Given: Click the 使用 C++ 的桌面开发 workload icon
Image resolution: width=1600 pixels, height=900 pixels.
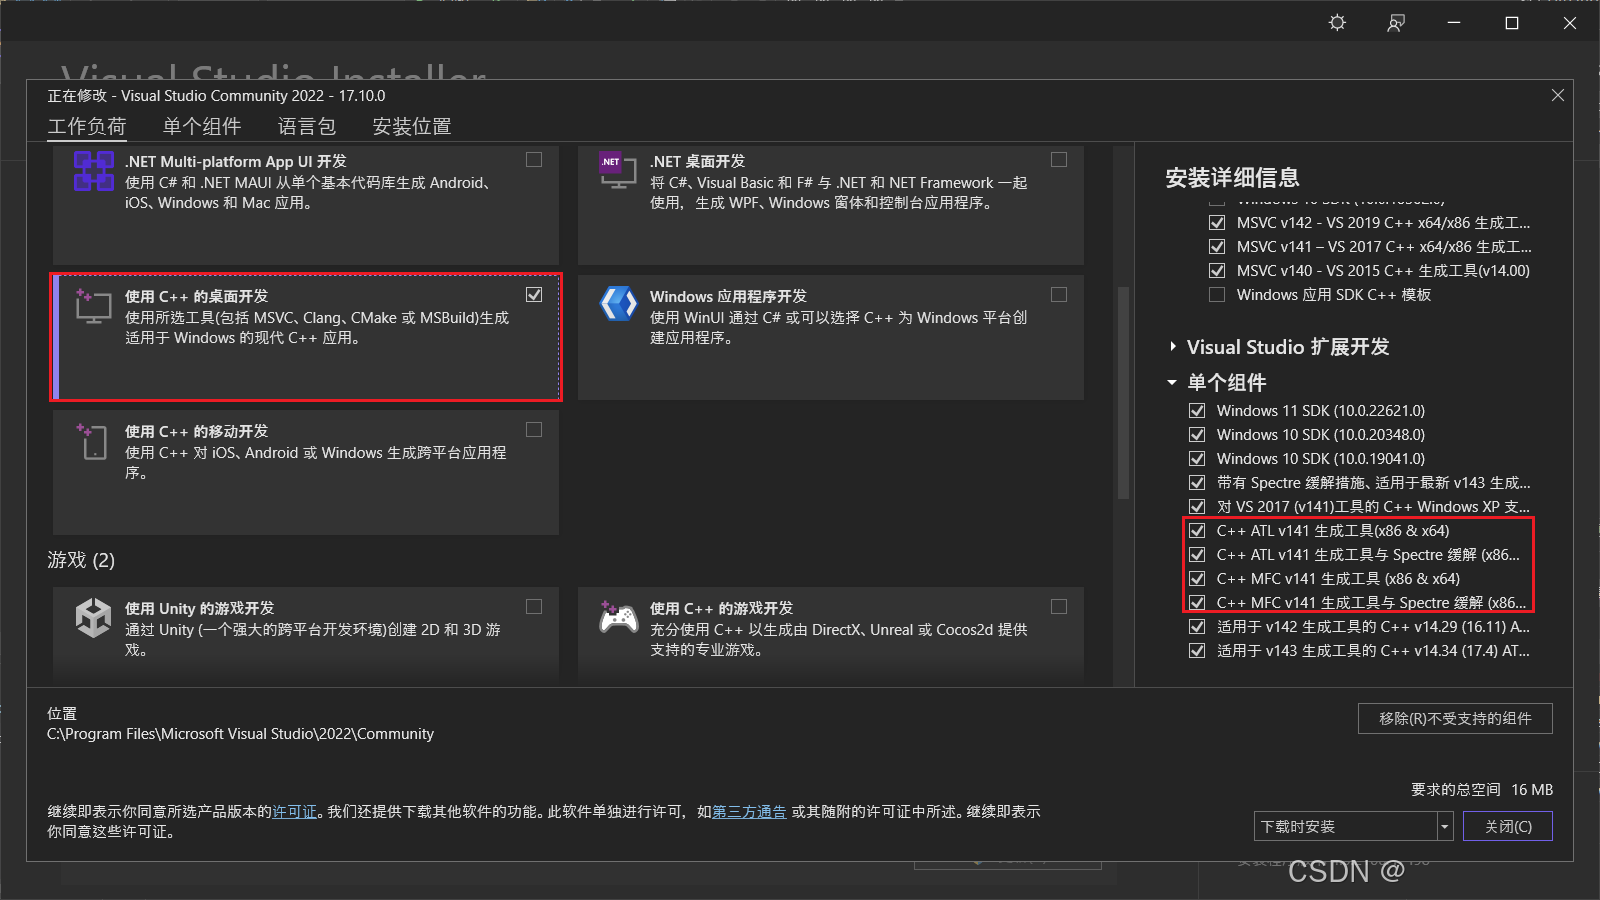Looking at the screenshot, I should point(93,306).
